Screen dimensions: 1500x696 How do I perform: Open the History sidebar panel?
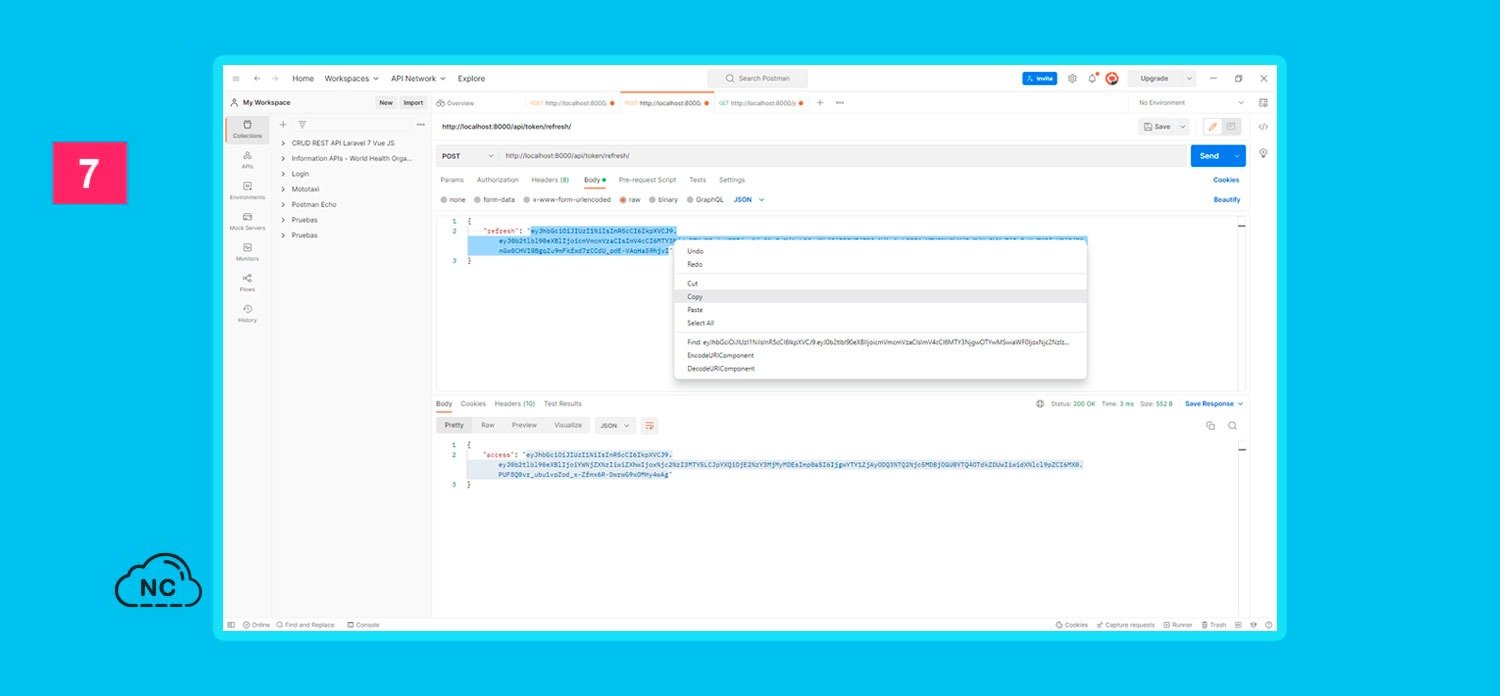[247, 314]
